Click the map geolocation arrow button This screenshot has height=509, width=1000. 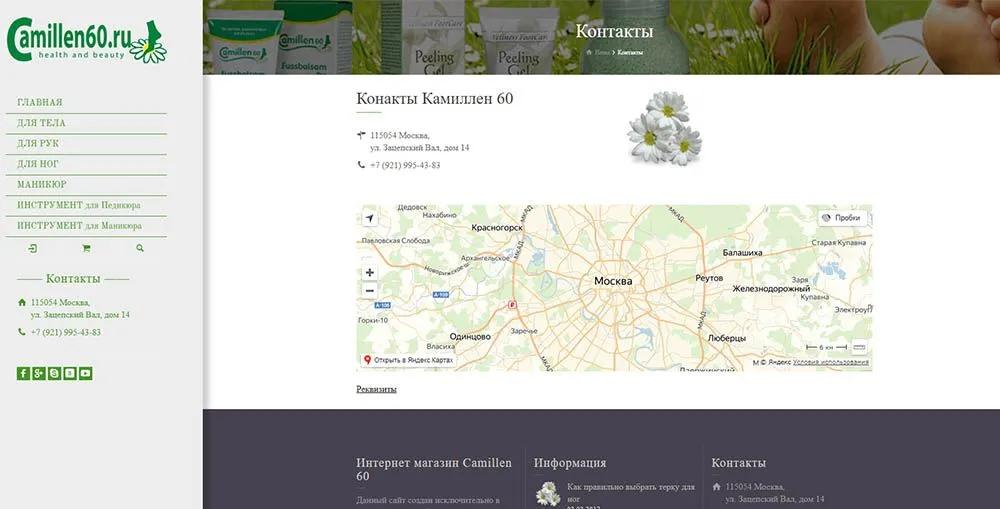[x=370, y=218]
